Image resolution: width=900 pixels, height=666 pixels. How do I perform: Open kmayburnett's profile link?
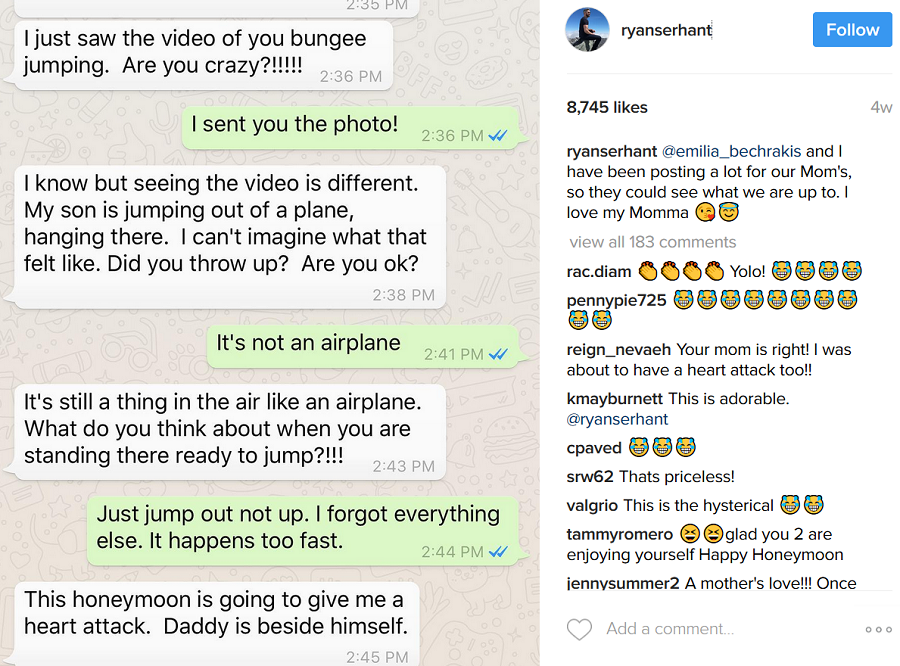tap(615, 398)
